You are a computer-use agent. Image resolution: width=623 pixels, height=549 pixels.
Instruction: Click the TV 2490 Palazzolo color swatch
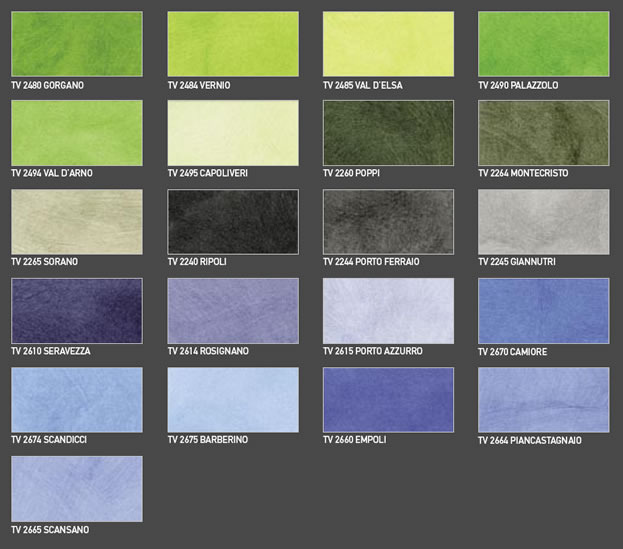(x=544, y=44)
